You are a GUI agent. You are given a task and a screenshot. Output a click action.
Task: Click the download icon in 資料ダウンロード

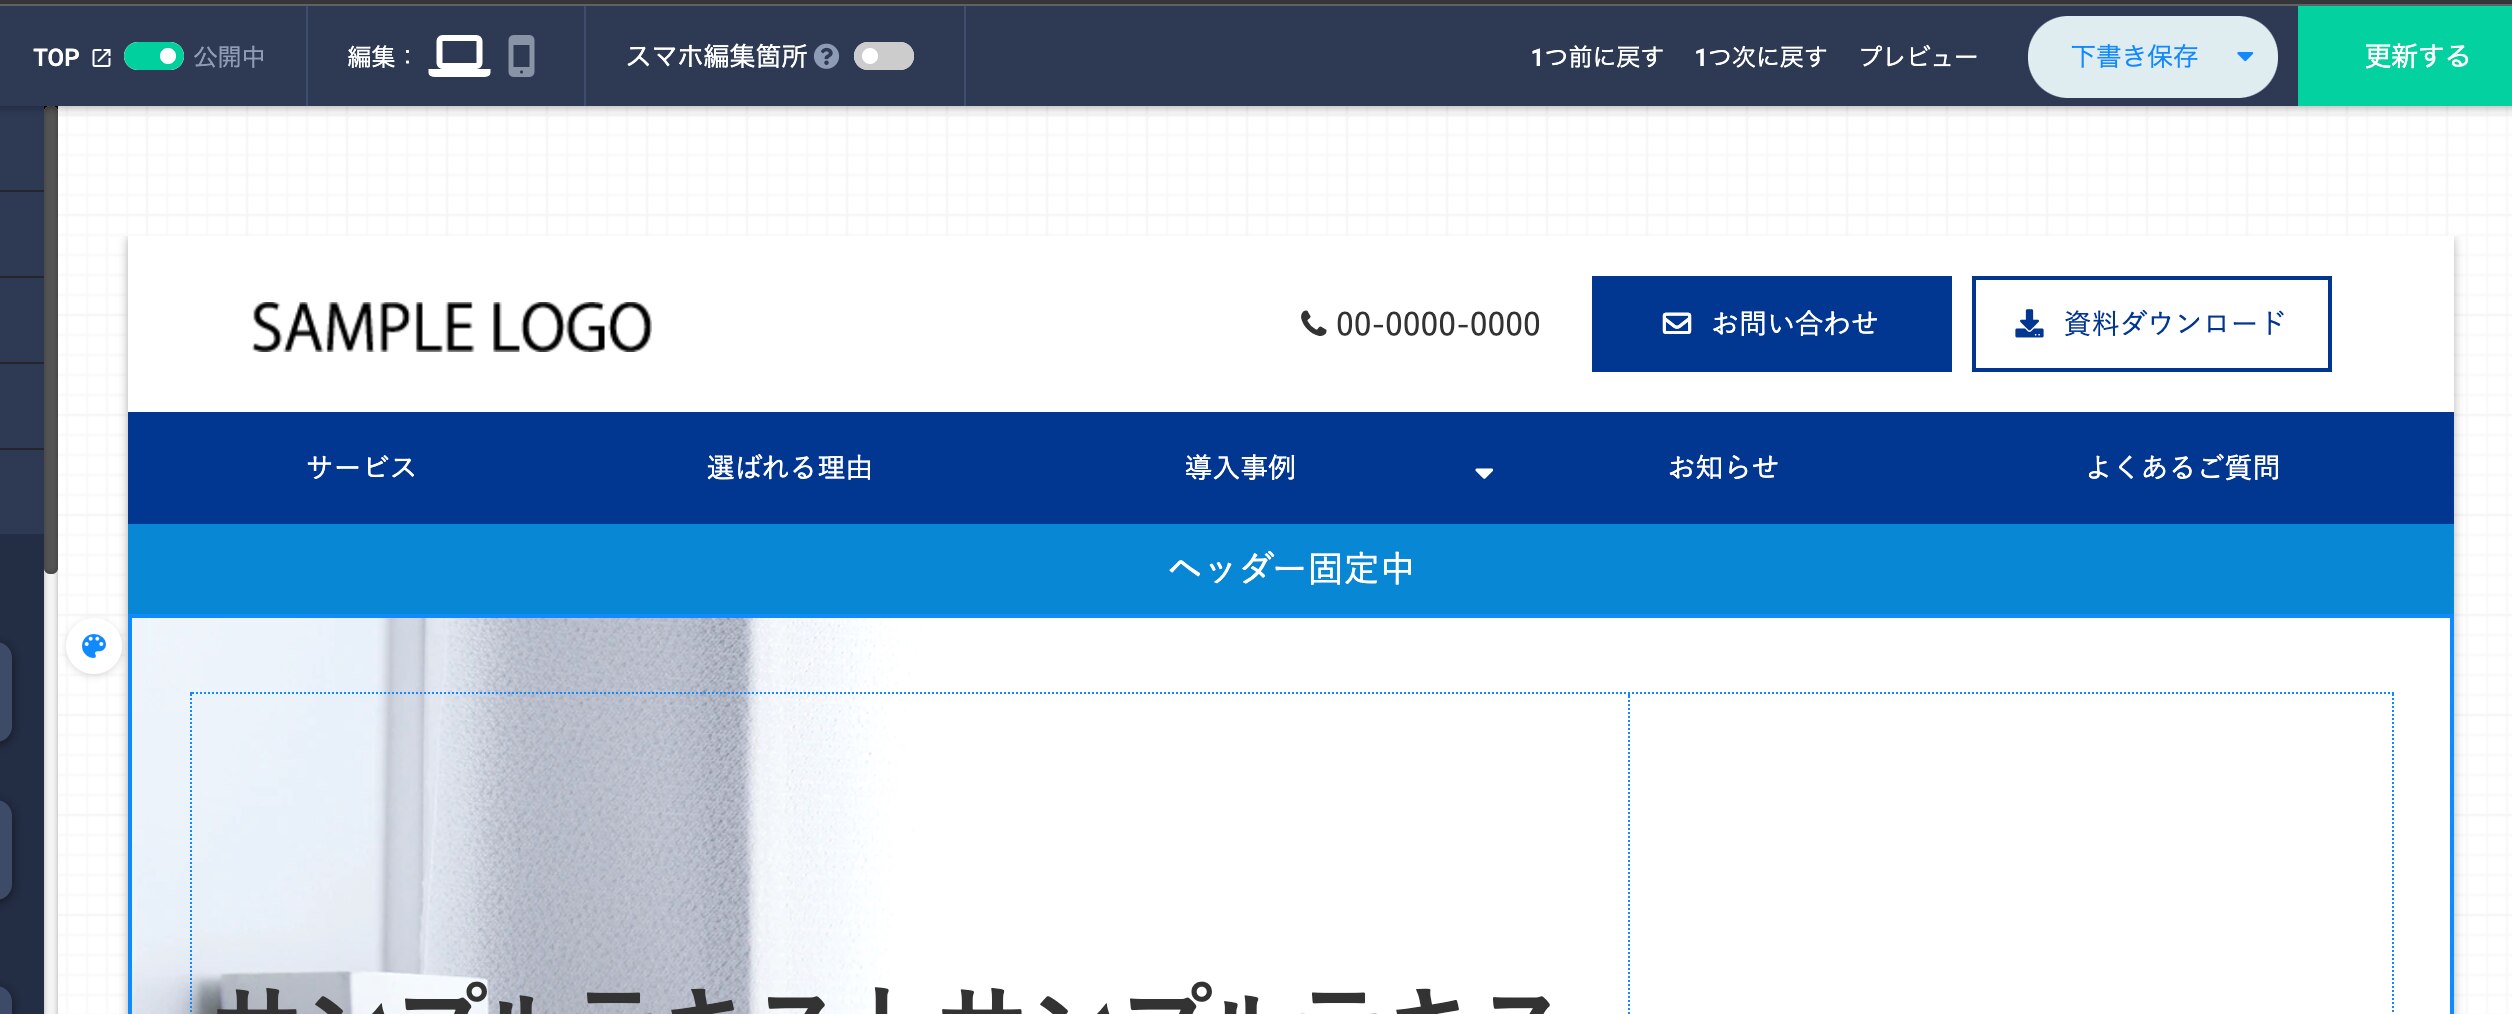[x=2029, y=323]
